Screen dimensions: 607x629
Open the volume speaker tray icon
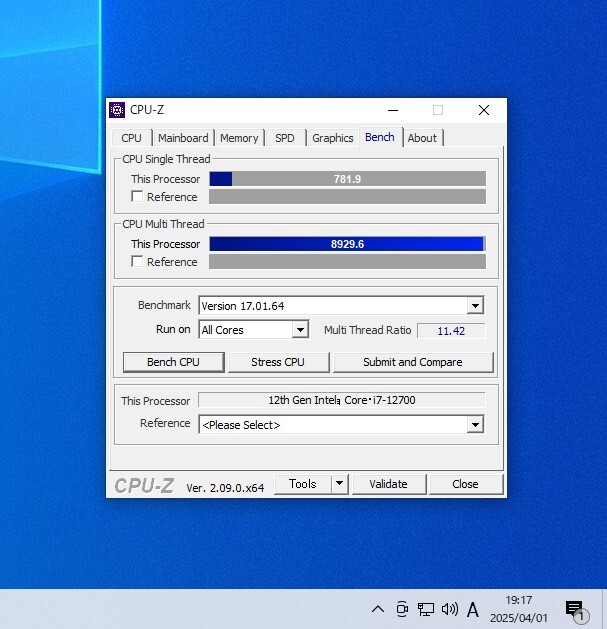coord(450,609)
